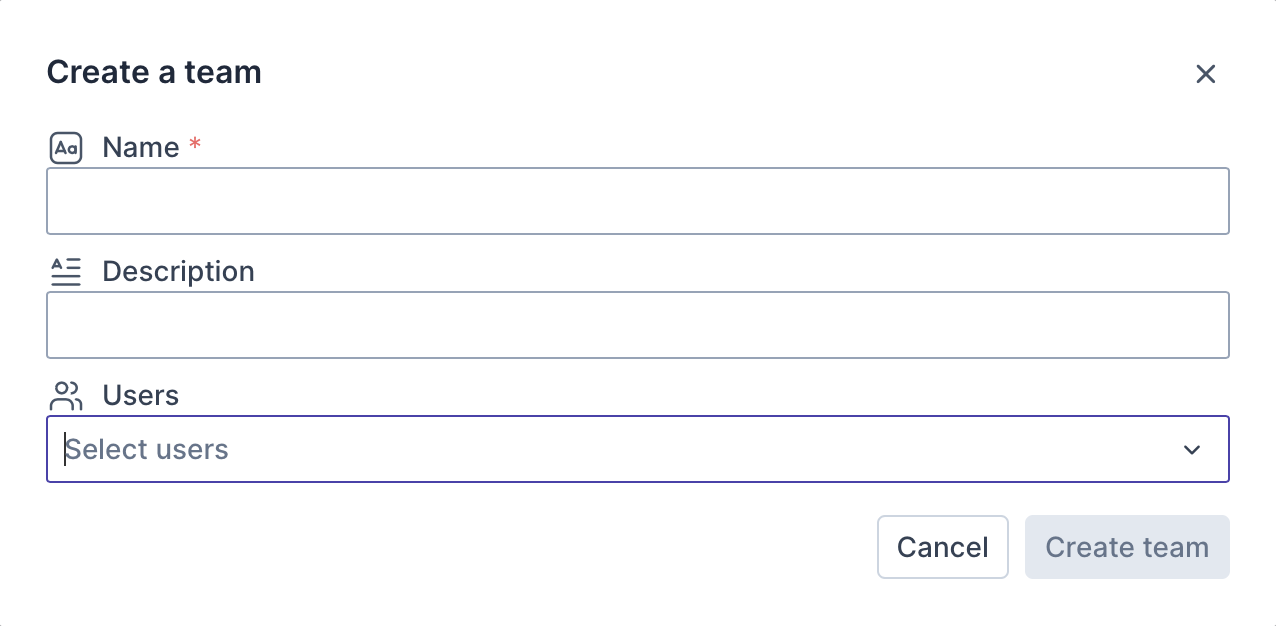Click the Description field label

[178, 272]
